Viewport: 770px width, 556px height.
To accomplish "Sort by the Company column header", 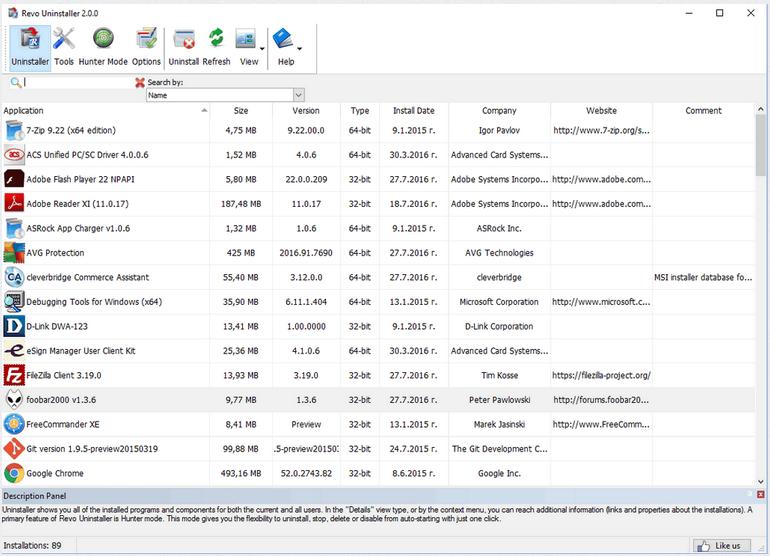I will click(x=499, y=111).
